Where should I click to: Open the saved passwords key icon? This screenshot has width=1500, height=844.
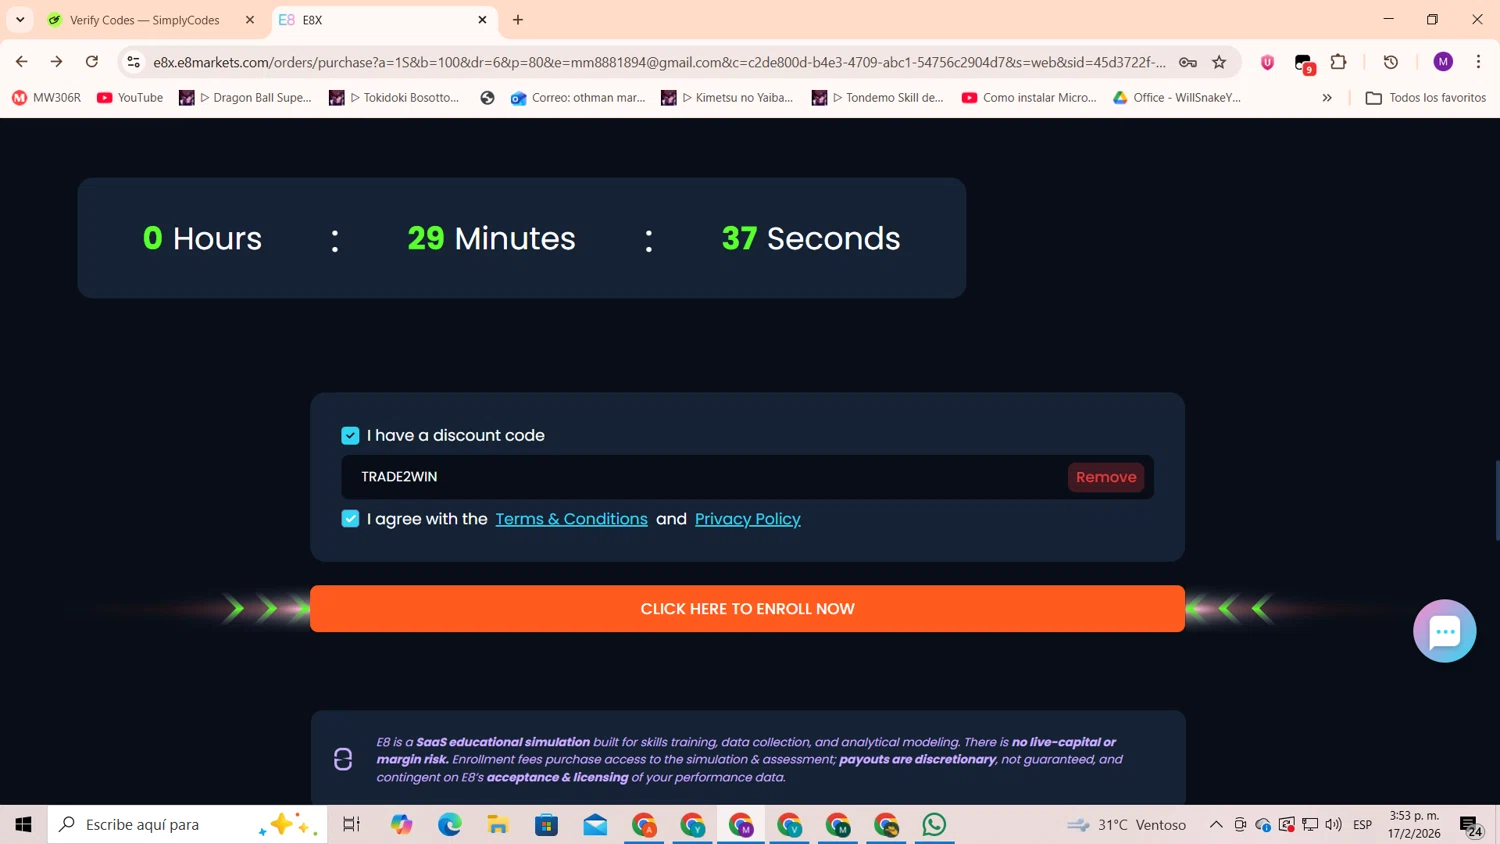click(x=1188, y=62)
